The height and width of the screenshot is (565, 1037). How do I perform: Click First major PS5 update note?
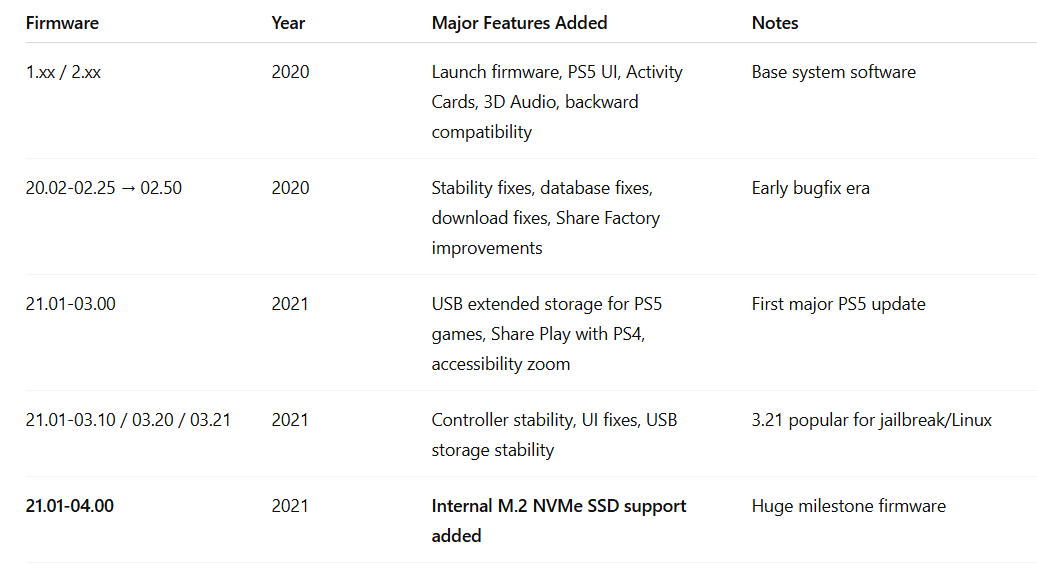pyautogui.click(x=839, y=304)
